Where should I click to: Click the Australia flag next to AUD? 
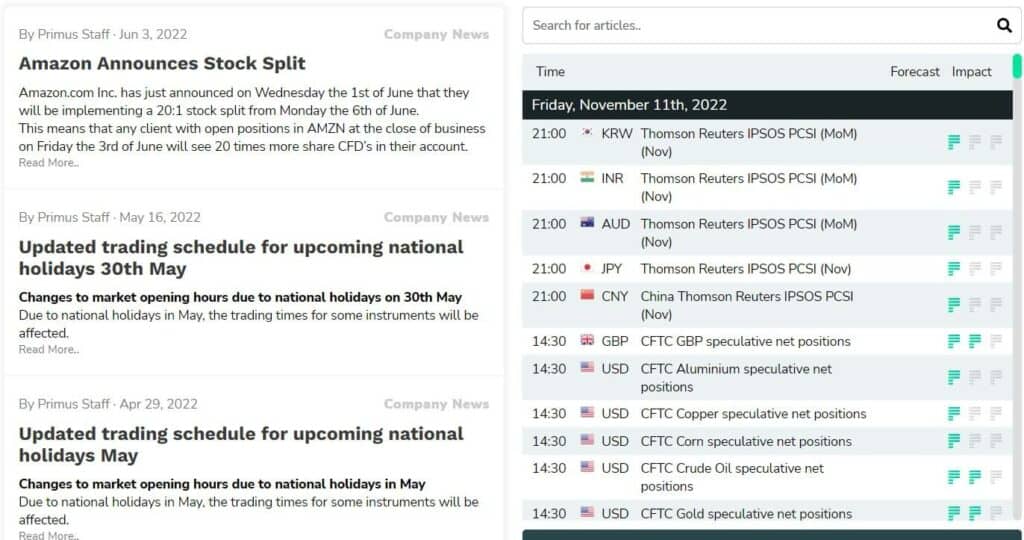click(587, 223)
